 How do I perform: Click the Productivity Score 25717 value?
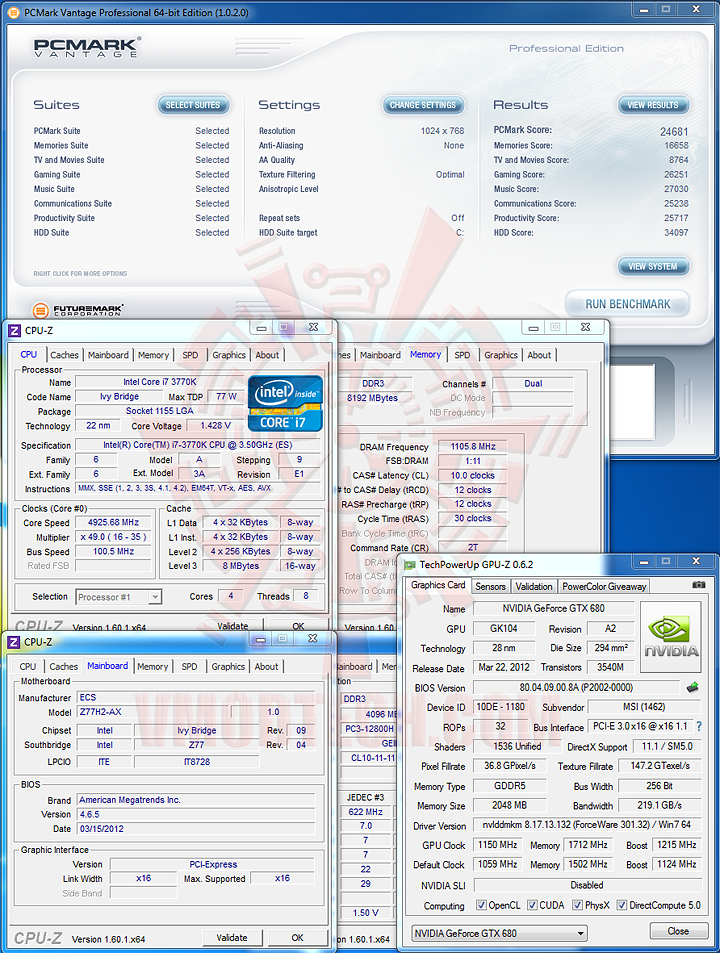[x=676, y=218]
